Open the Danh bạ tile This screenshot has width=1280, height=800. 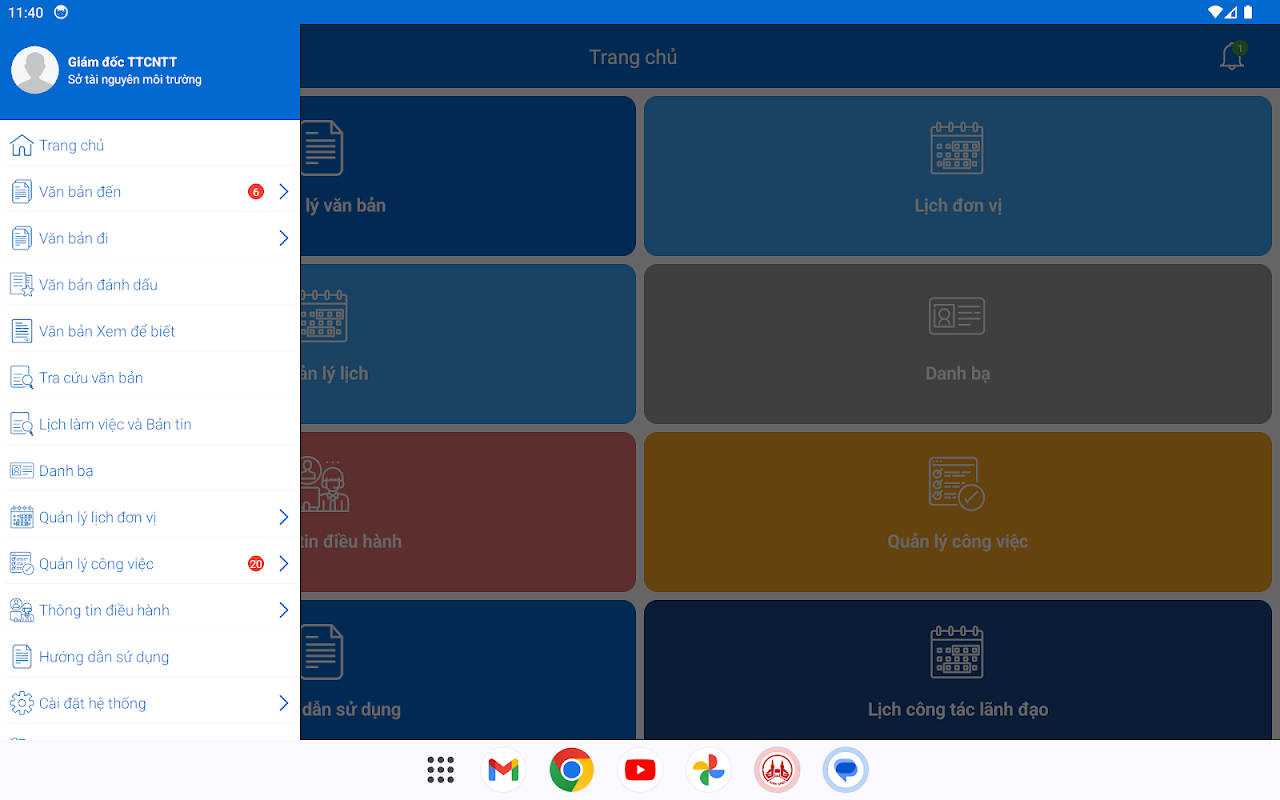957,344
